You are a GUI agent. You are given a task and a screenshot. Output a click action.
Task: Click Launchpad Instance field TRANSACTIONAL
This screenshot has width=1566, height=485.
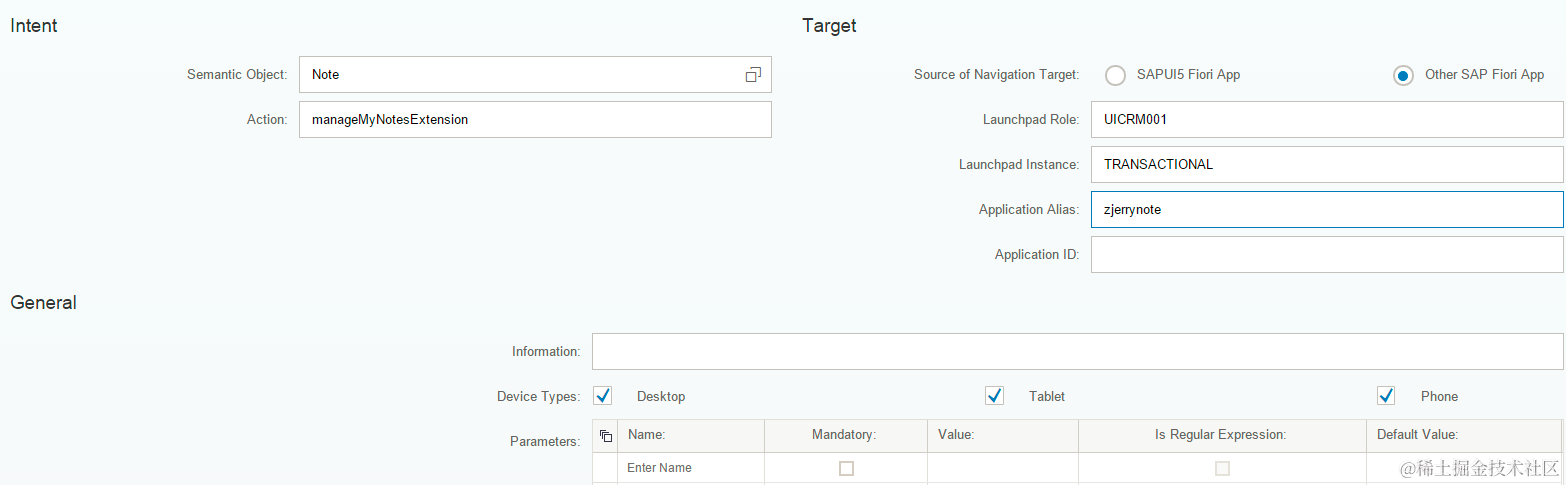click(x=1327, y=165)
